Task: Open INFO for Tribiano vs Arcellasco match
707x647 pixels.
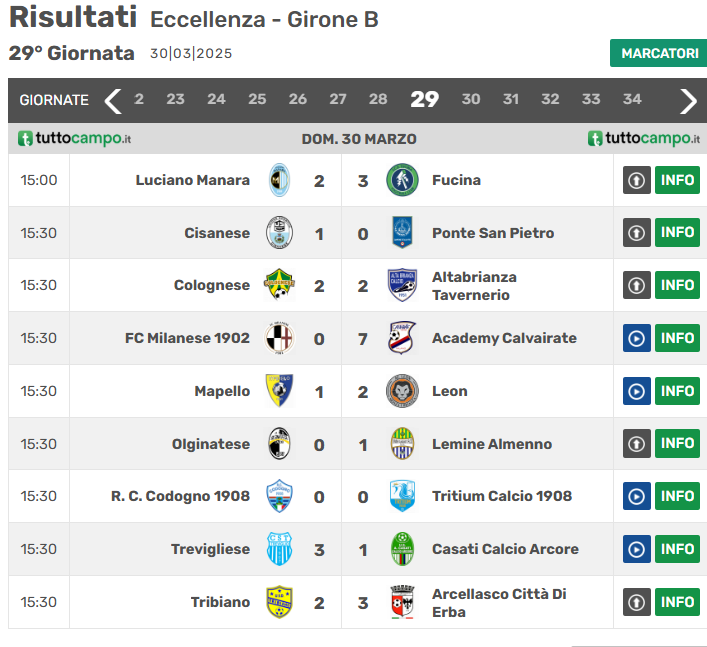Action: point(677,602)
